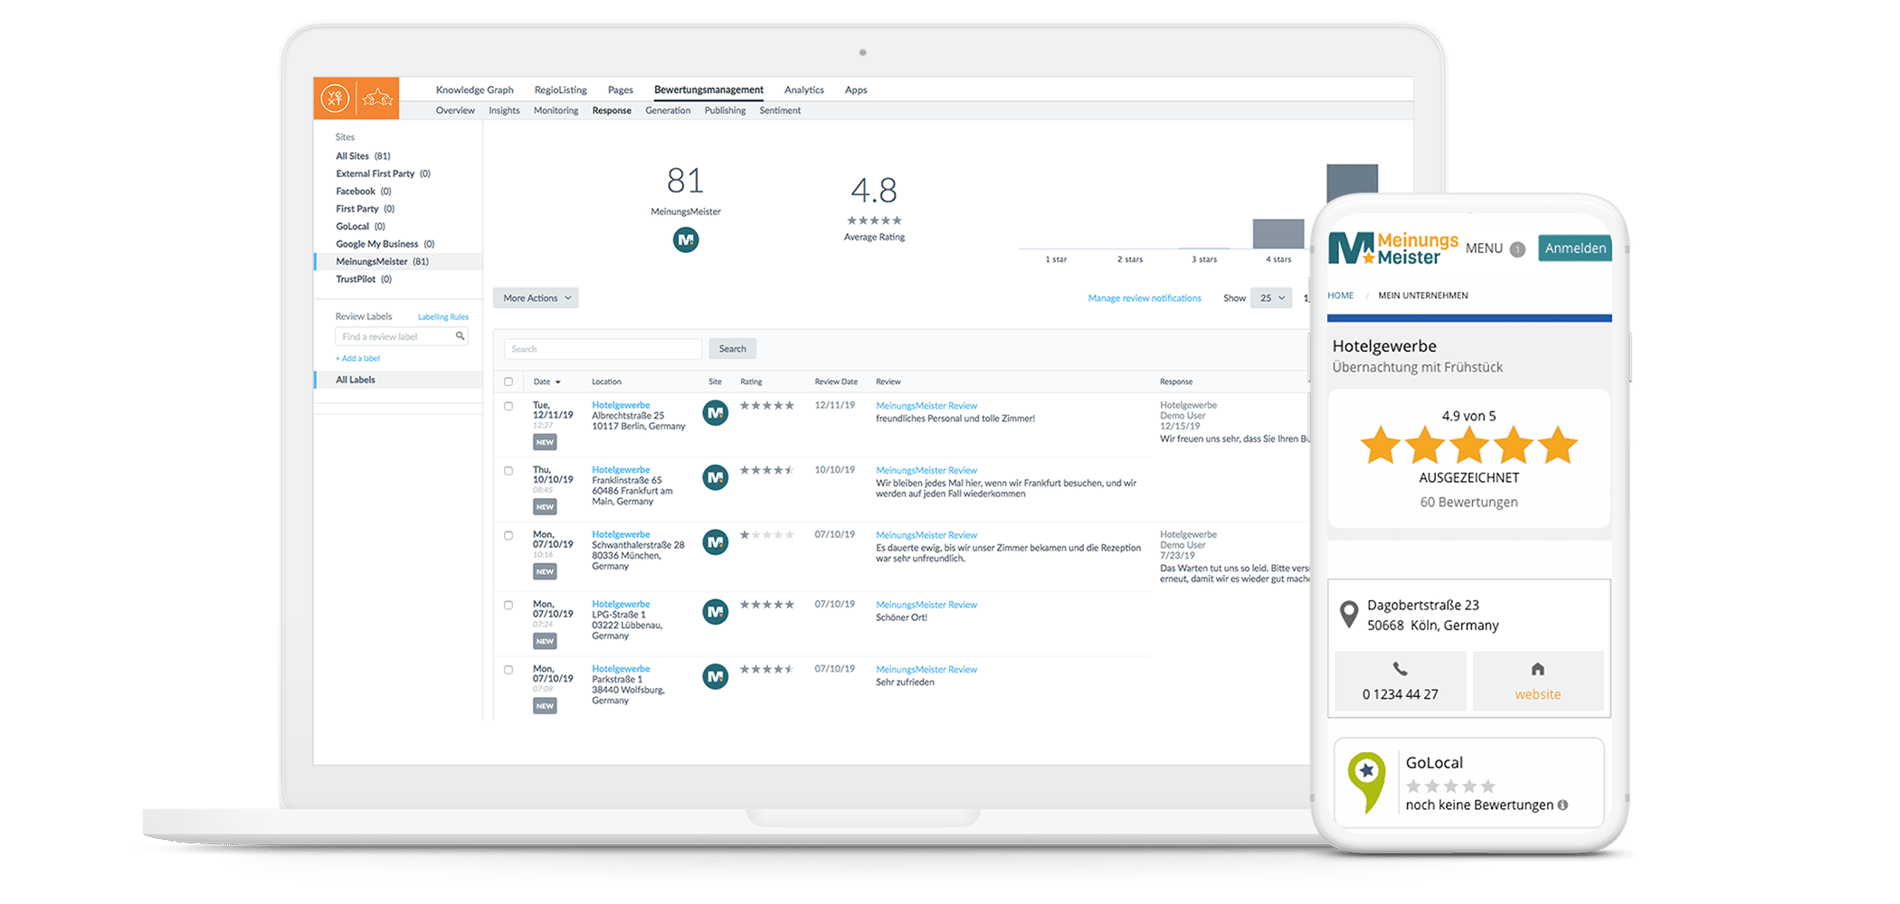This screenshot has width=1900, height=904.
Task: Click the GoLocal green pin logo
Action: 1367,782
